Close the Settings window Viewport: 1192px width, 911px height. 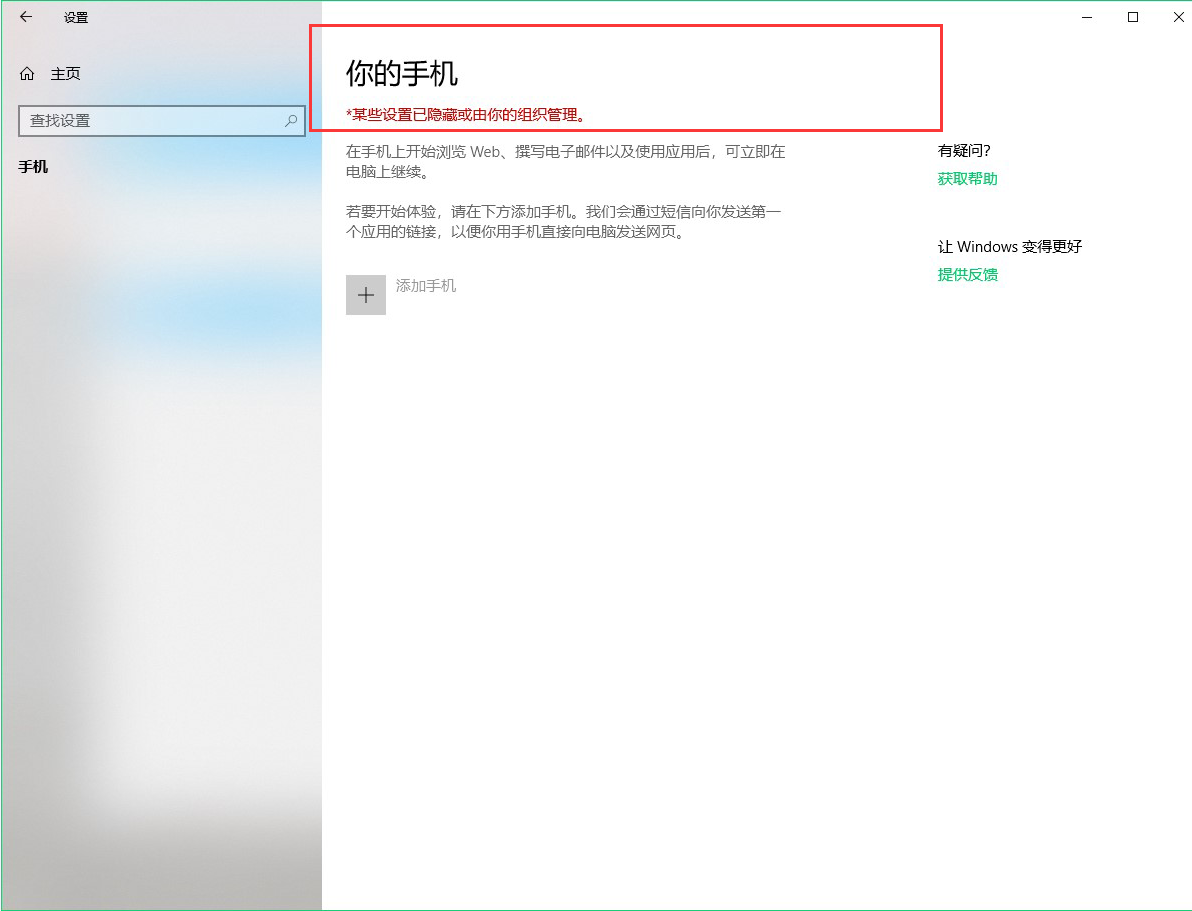click(1177, 17)
